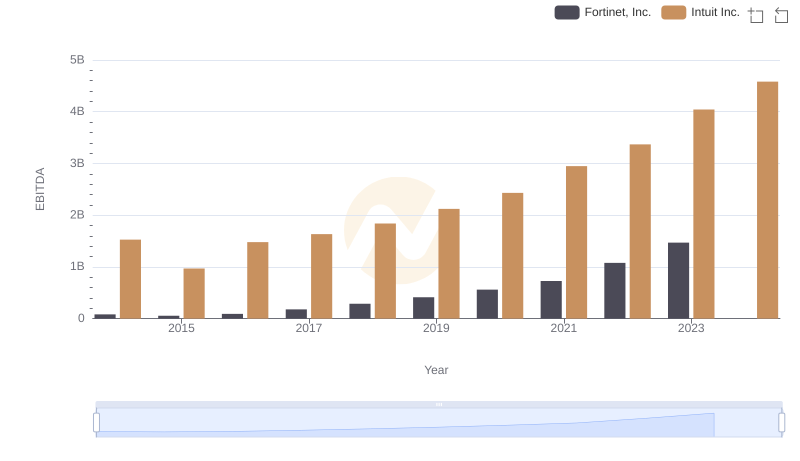
Task: Click inside the data zoom preview area
Action: (x=439, y=422)
